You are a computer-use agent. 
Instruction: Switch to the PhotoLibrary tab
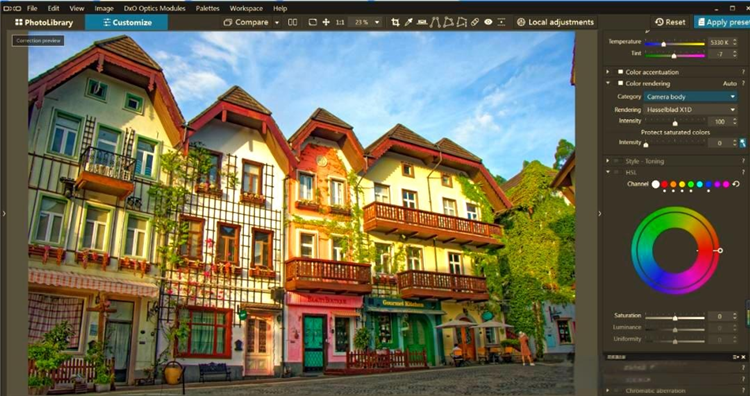[44, 22]
